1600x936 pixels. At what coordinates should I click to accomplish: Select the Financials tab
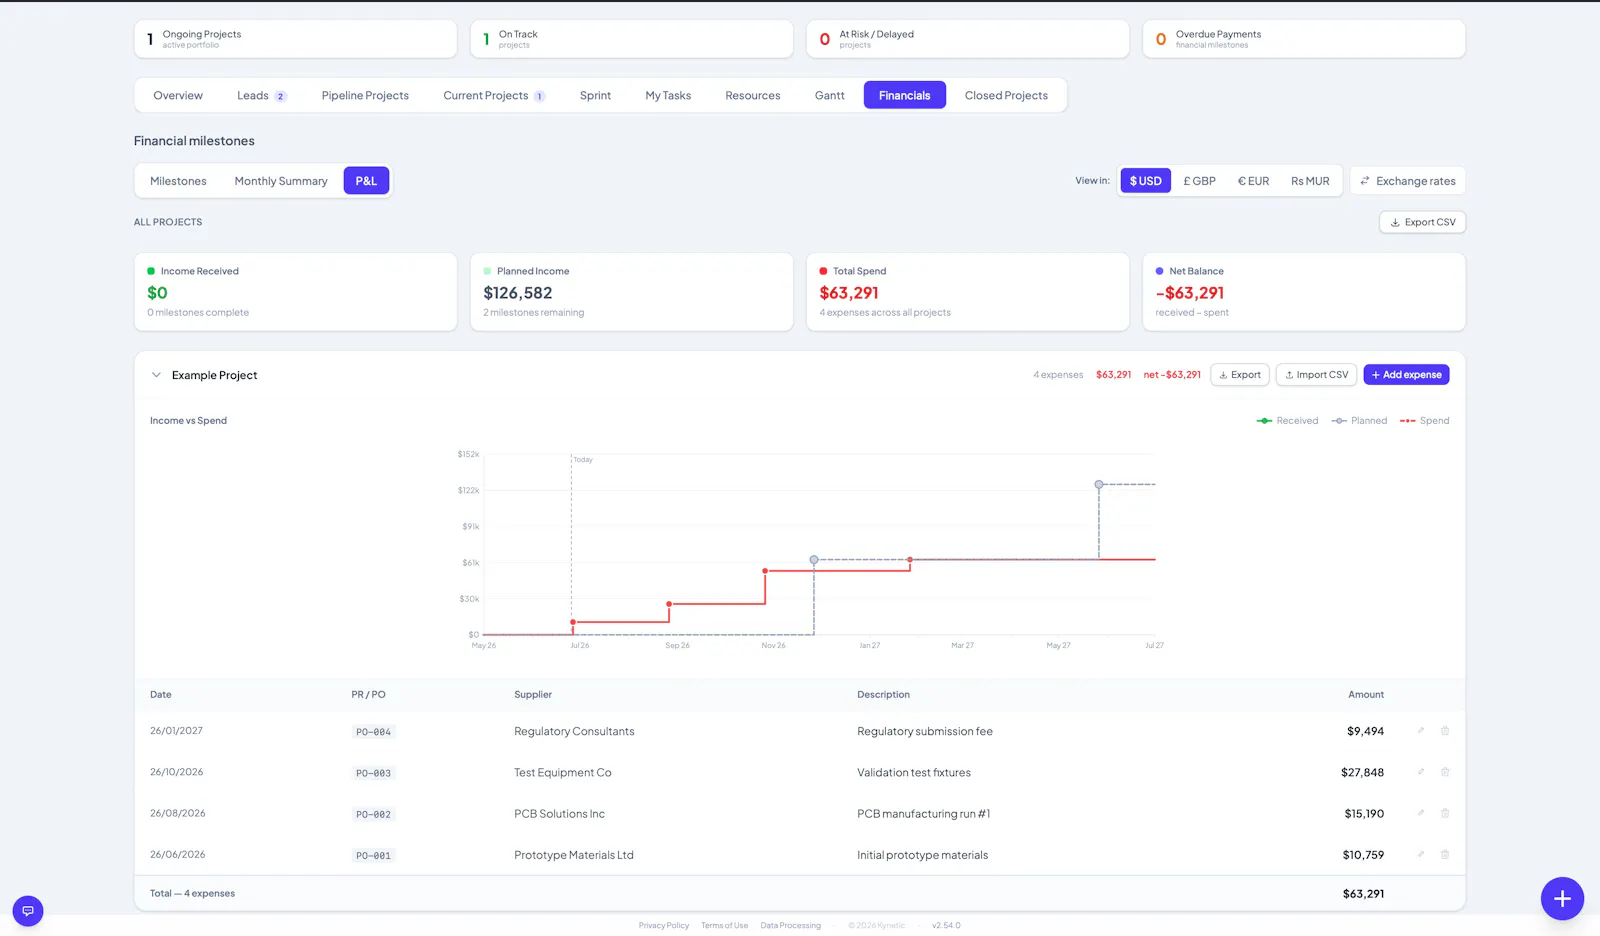pos(905,96)
